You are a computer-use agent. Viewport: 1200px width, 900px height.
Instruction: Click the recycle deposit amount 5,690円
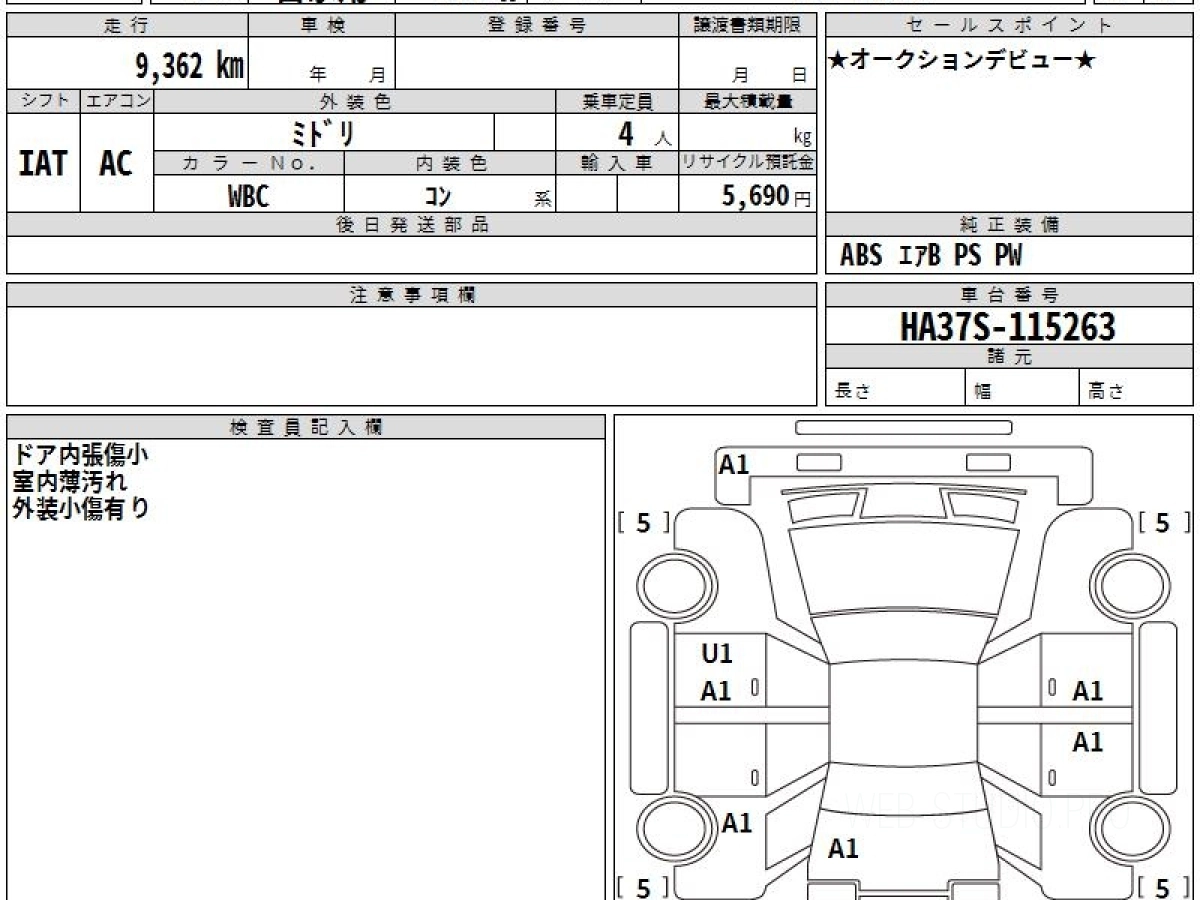click(x=766, y=196)
